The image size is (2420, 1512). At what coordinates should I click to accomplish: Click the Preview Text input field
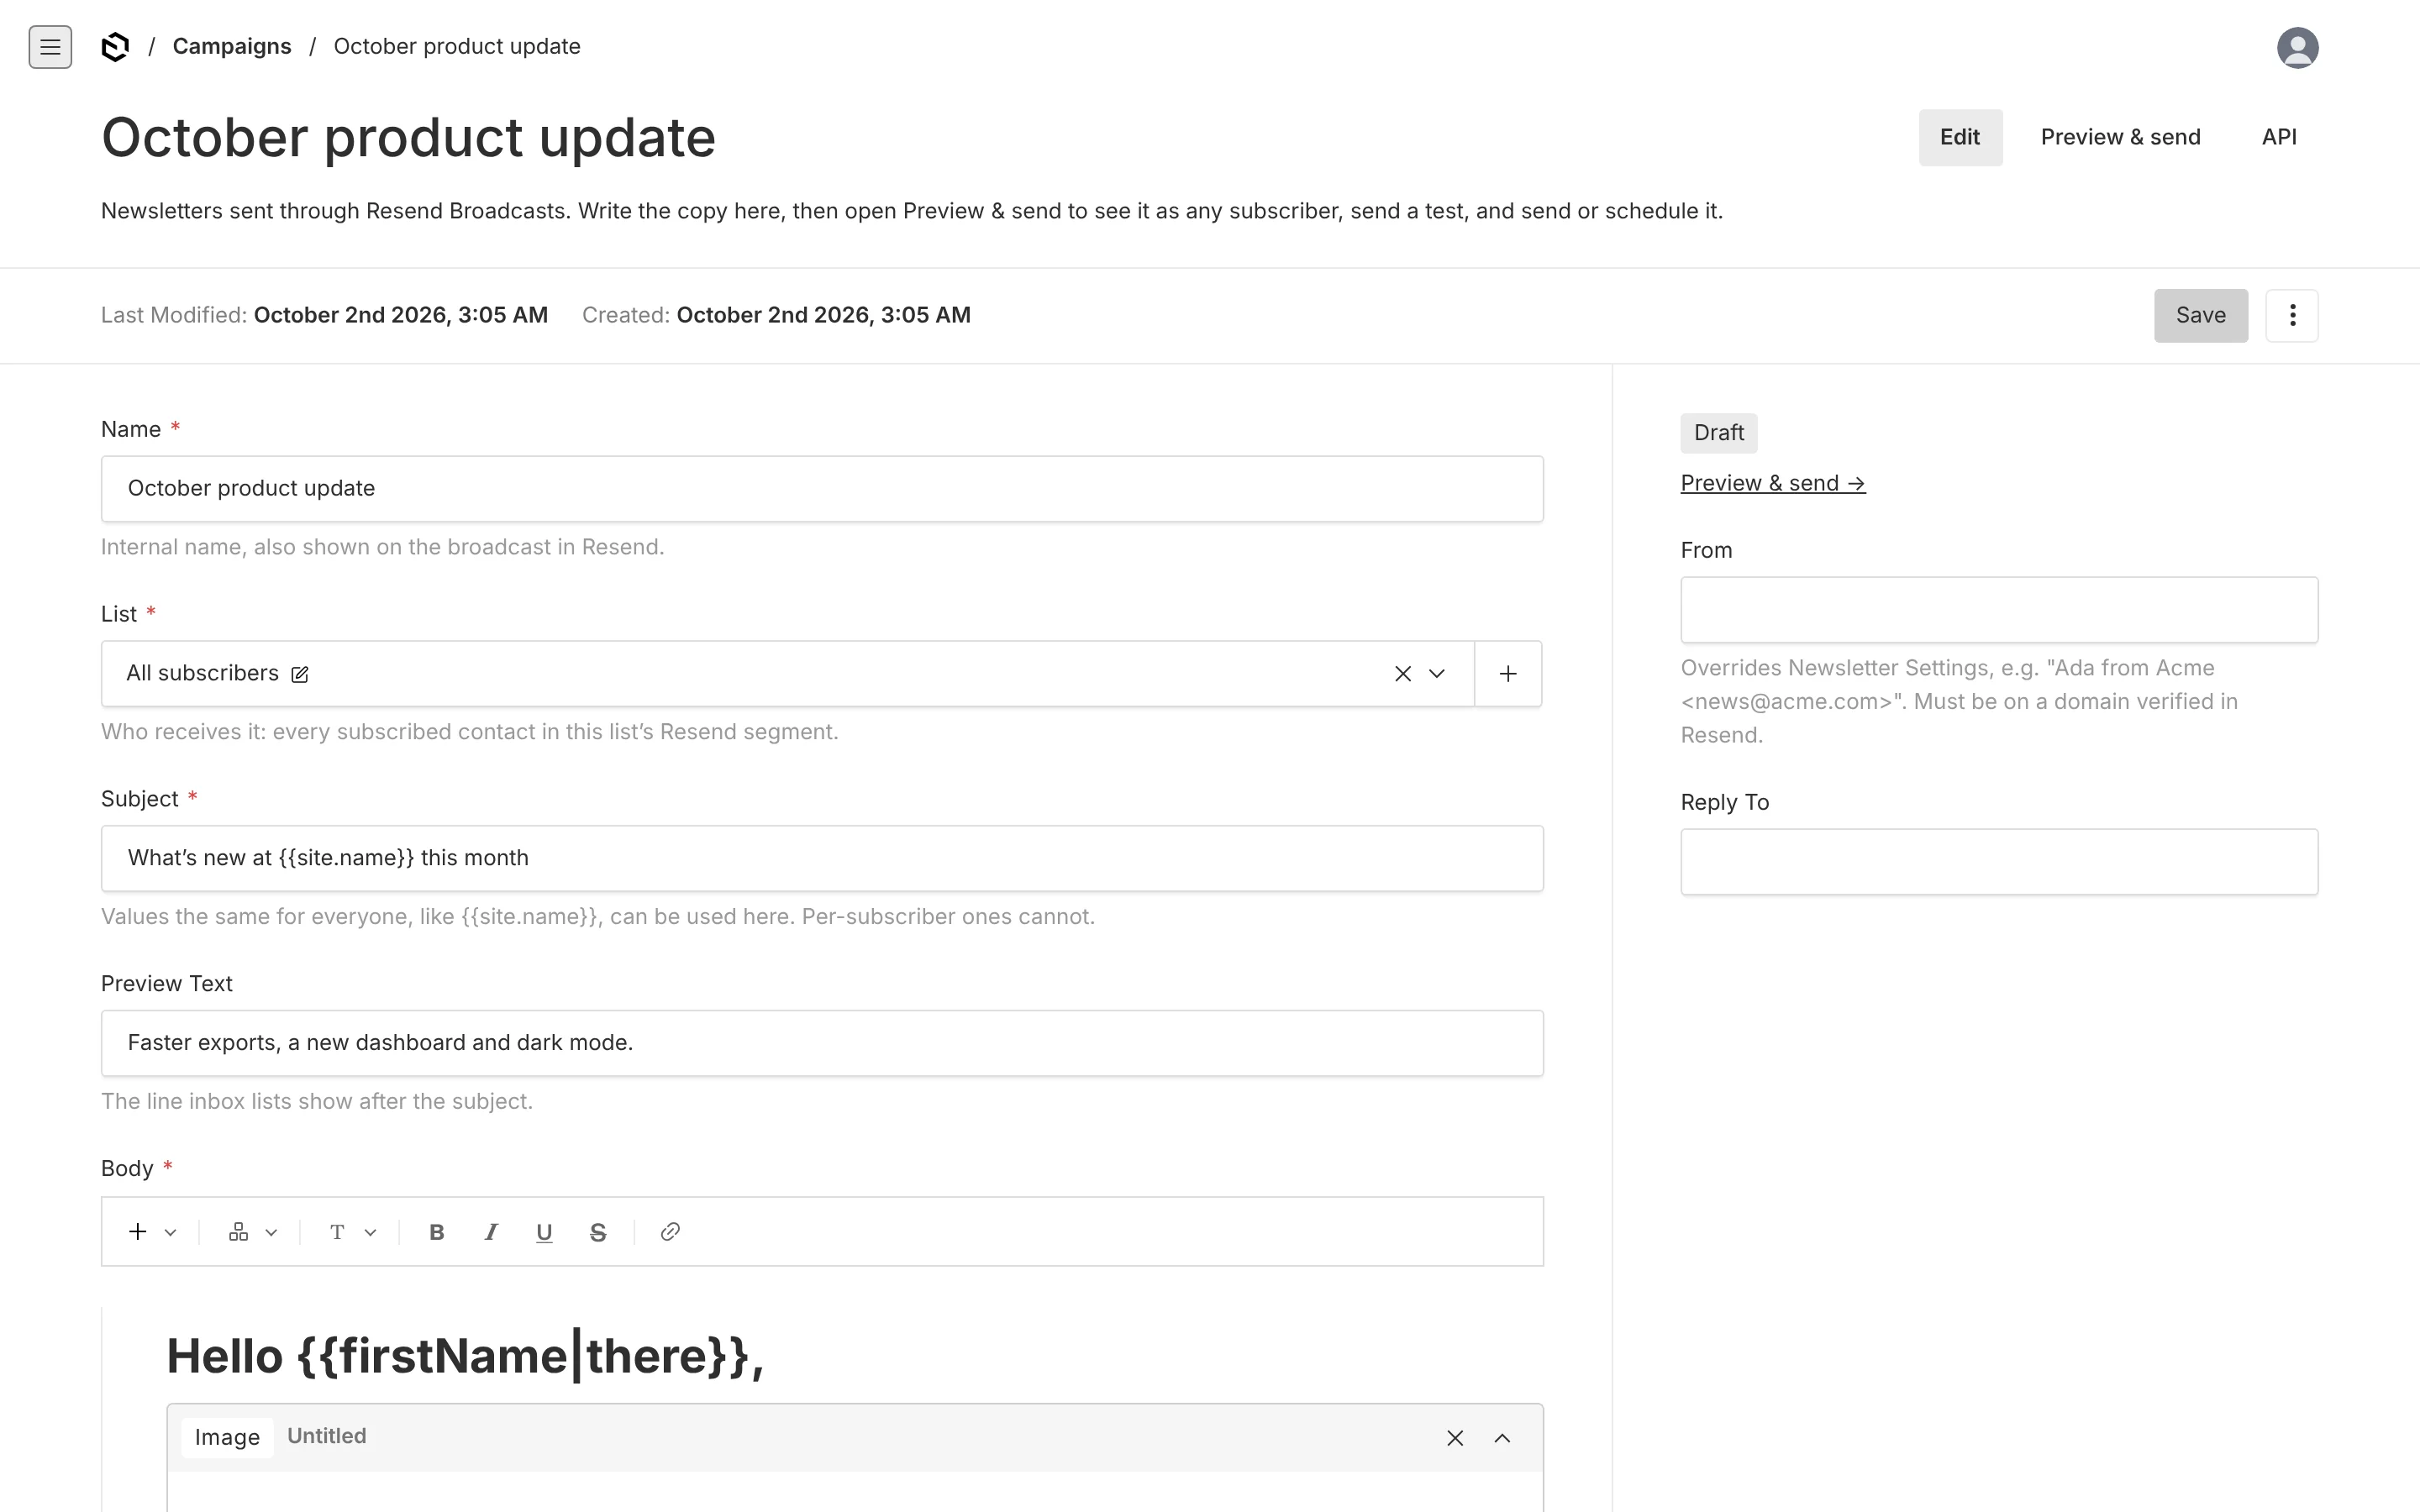click(x=822, y=1043)
